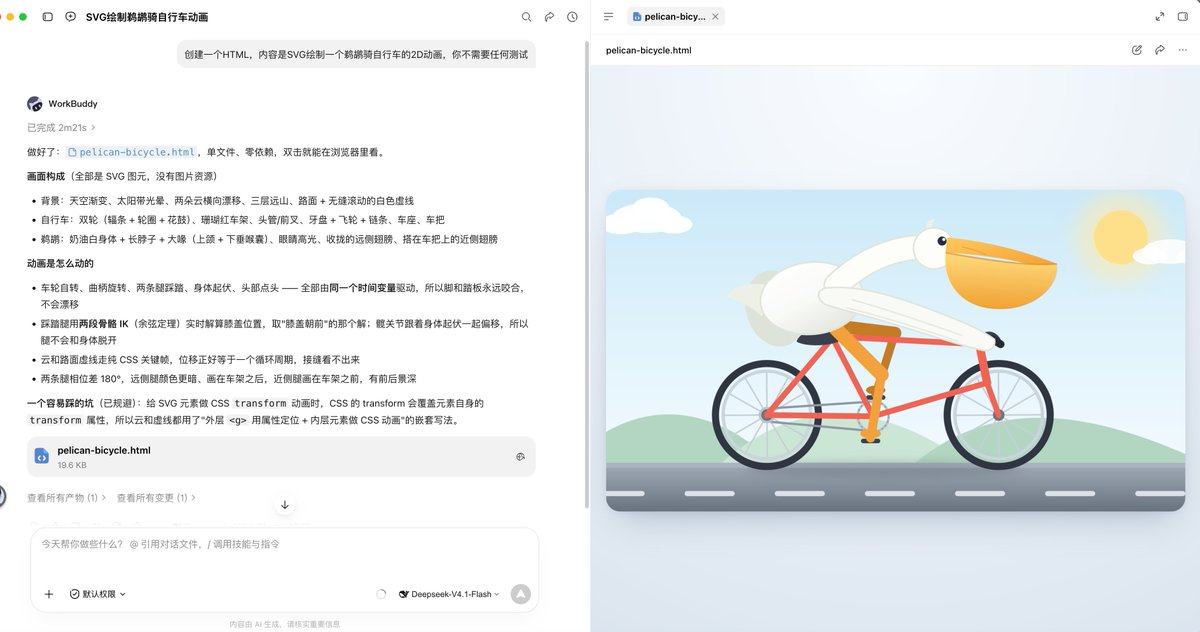
Task: Expand the 已完成 2m21s step details
Action: (61, 127)
